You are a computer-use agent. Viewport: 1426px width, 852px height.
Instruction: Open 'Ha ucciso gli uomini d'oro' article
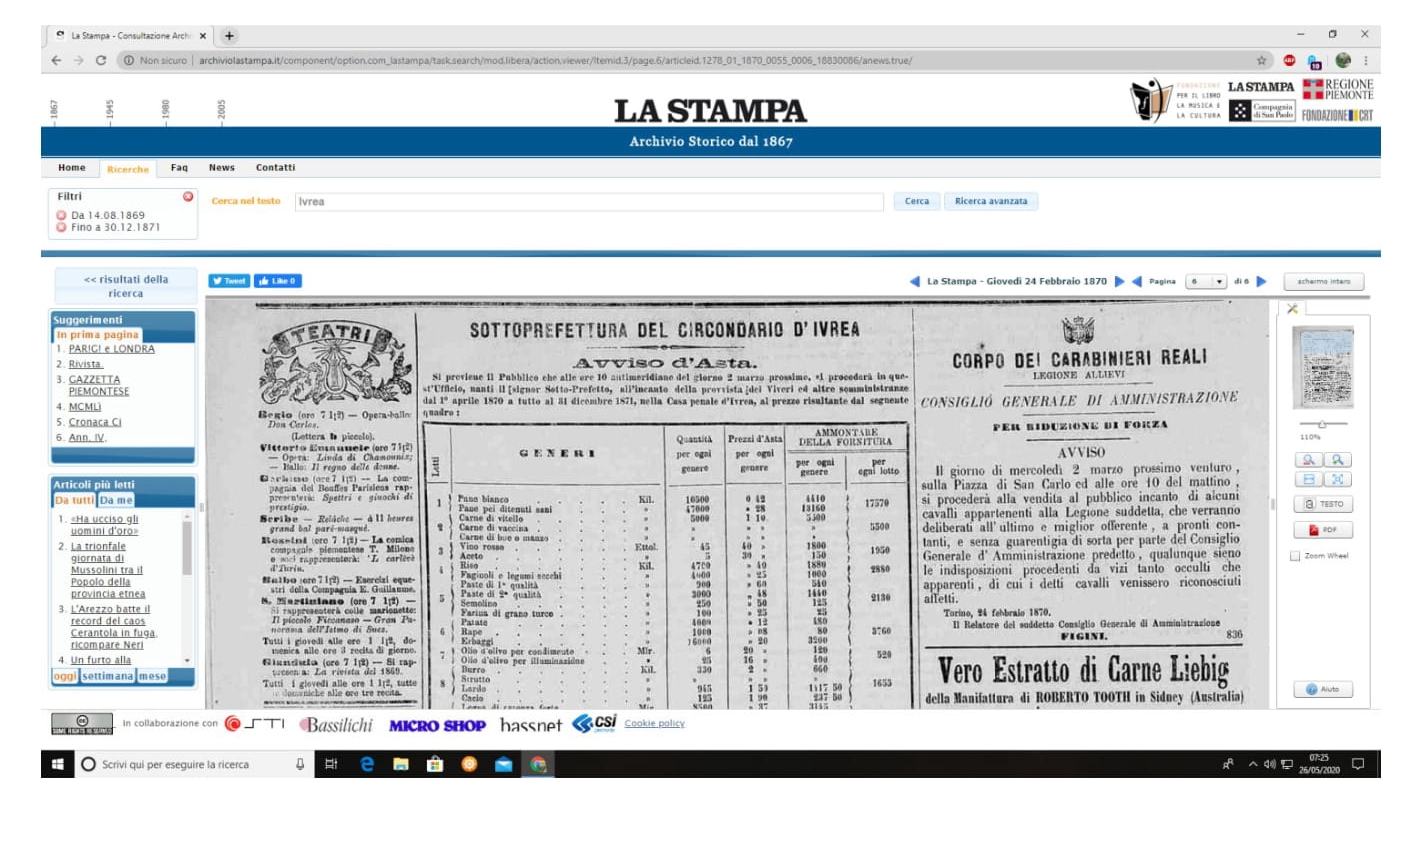pos(105,525)
